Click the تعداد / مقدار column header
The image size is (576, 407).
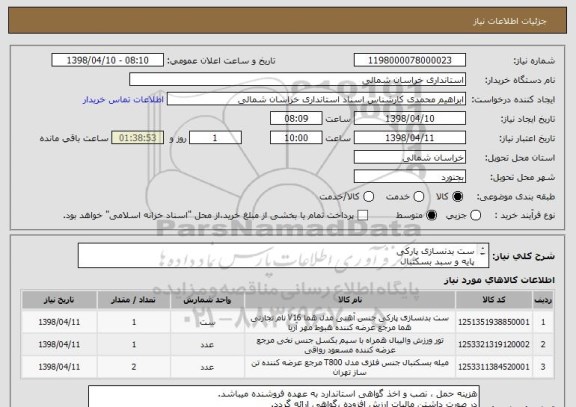click(134, 300)
